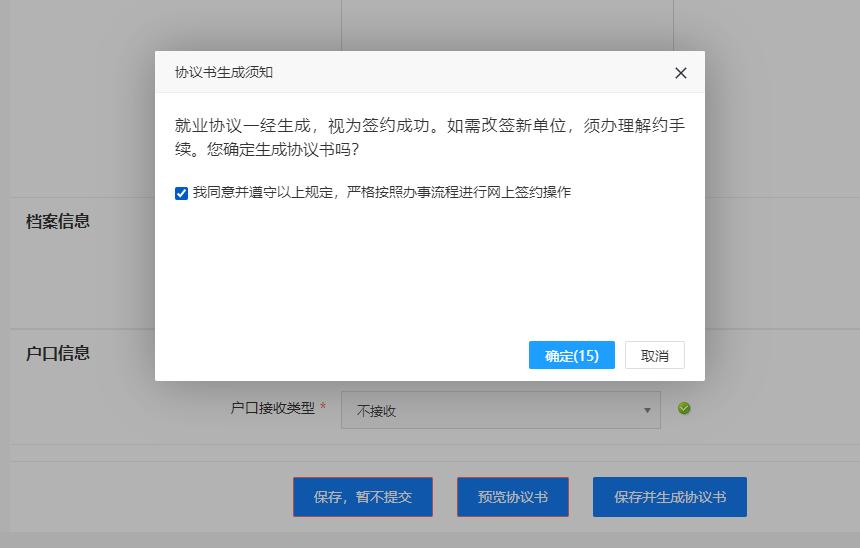860x548 pixels.
Task: Click the green validation checkmark icon
Action: click(684, 408)
